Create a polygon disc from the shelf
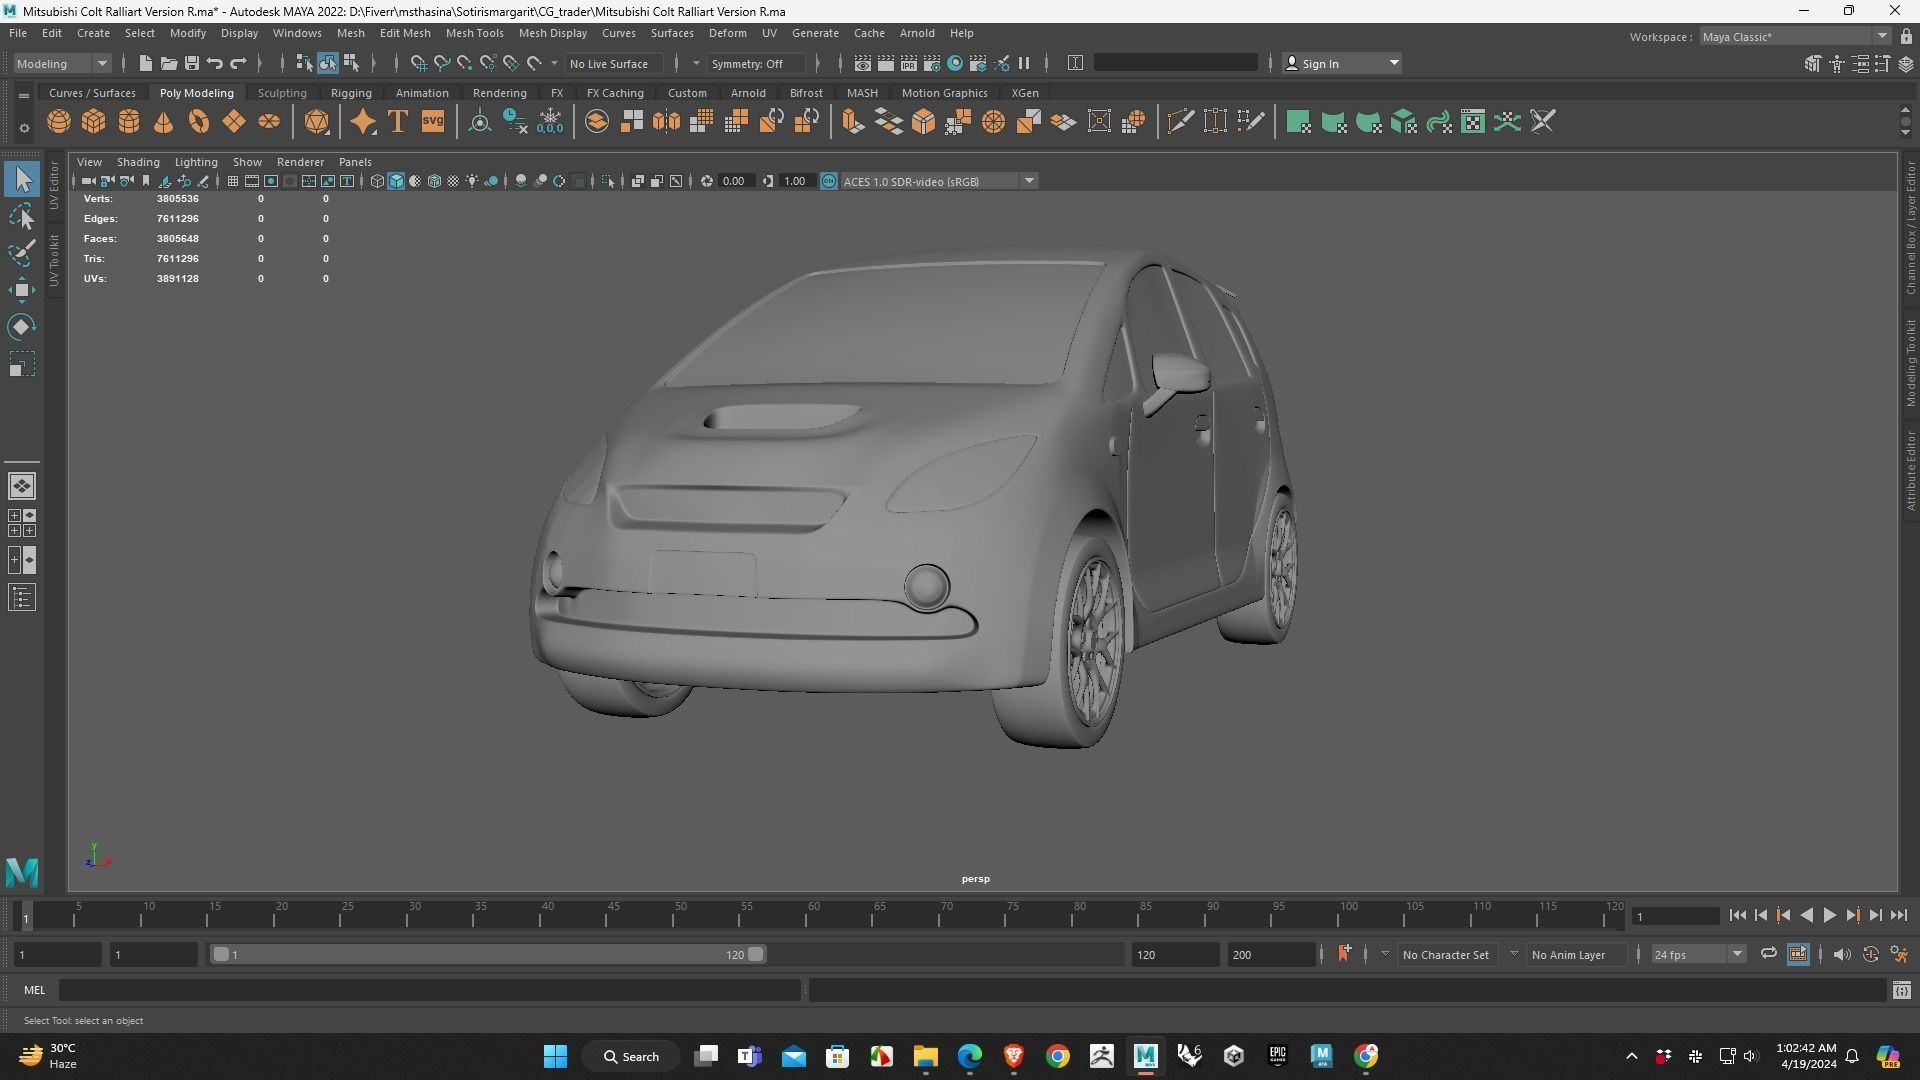This screenshot has width=1920, height=1080. tap(269, 122)
